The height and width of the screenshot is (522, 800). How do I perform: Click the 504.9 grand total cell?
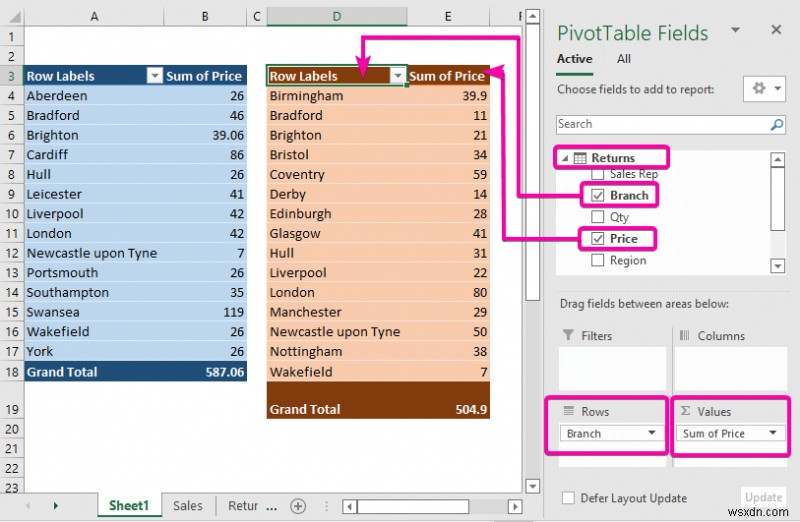coord(448,400)
